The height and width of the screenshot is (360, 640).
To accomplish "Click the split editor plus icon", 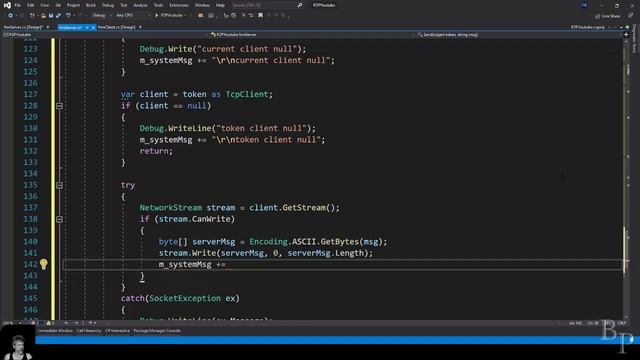I will point(626,35).
